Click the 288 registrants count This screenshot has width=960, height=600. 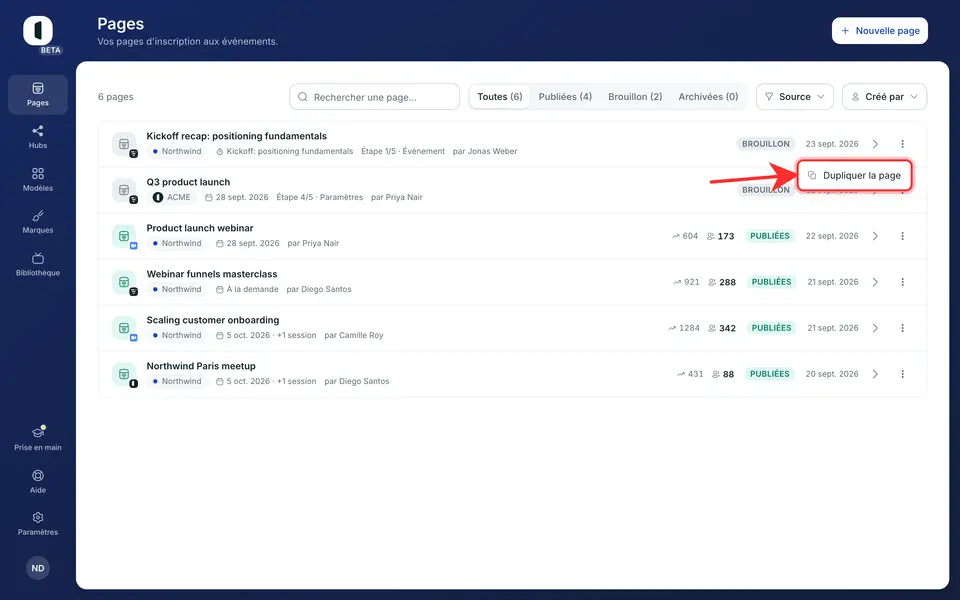tap(722, 282)
